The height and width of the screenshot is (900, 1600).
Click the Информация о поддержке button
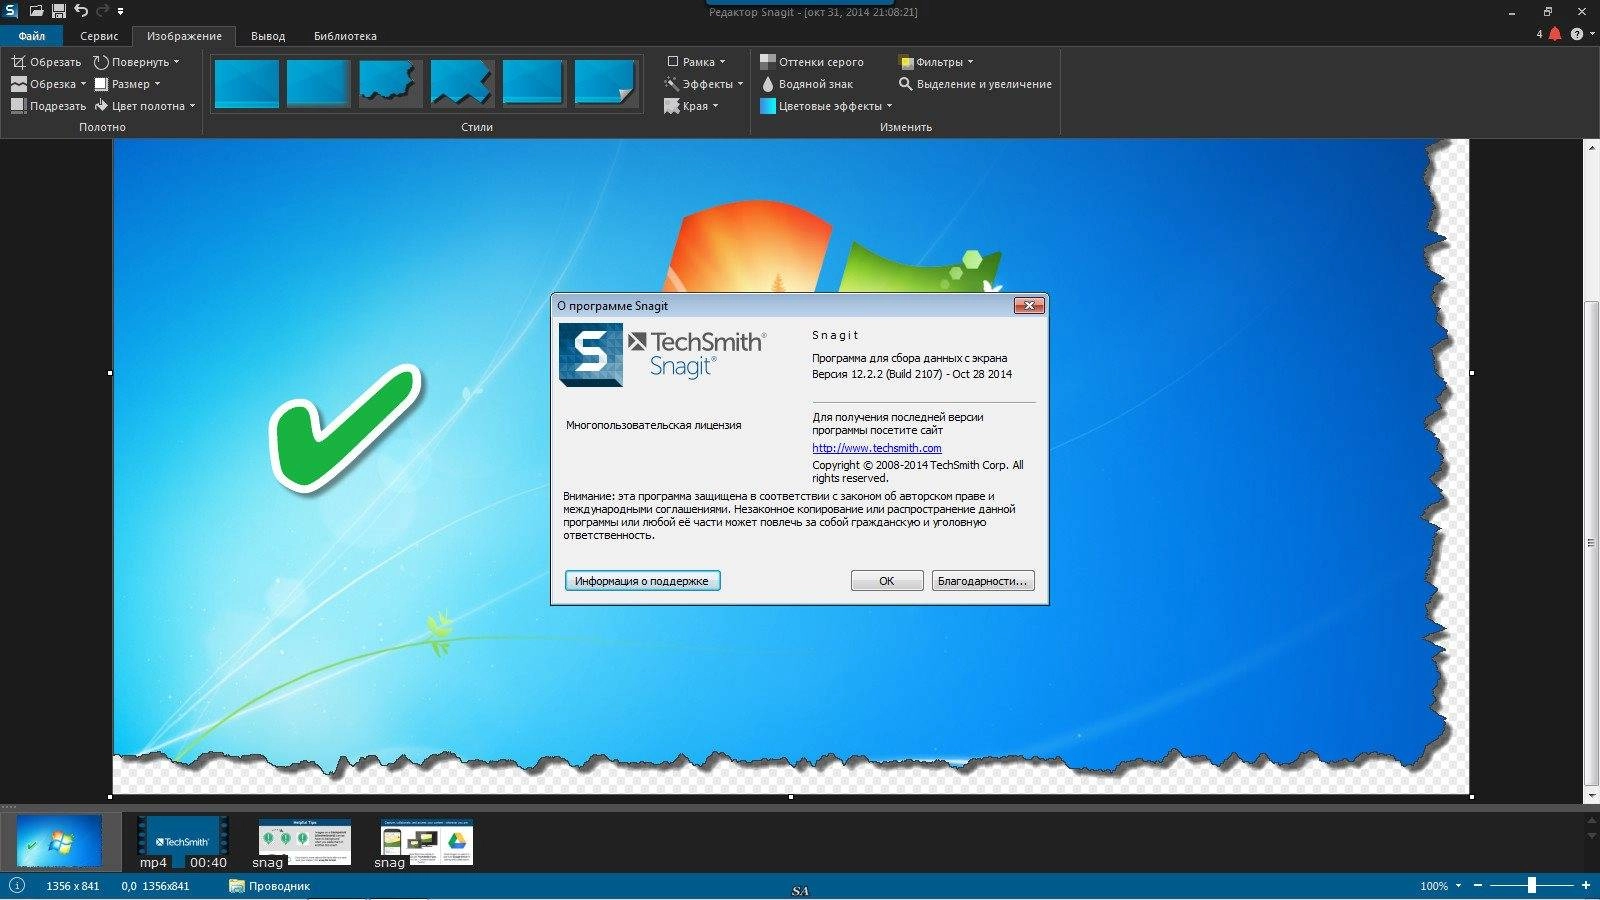pos(642,581)
